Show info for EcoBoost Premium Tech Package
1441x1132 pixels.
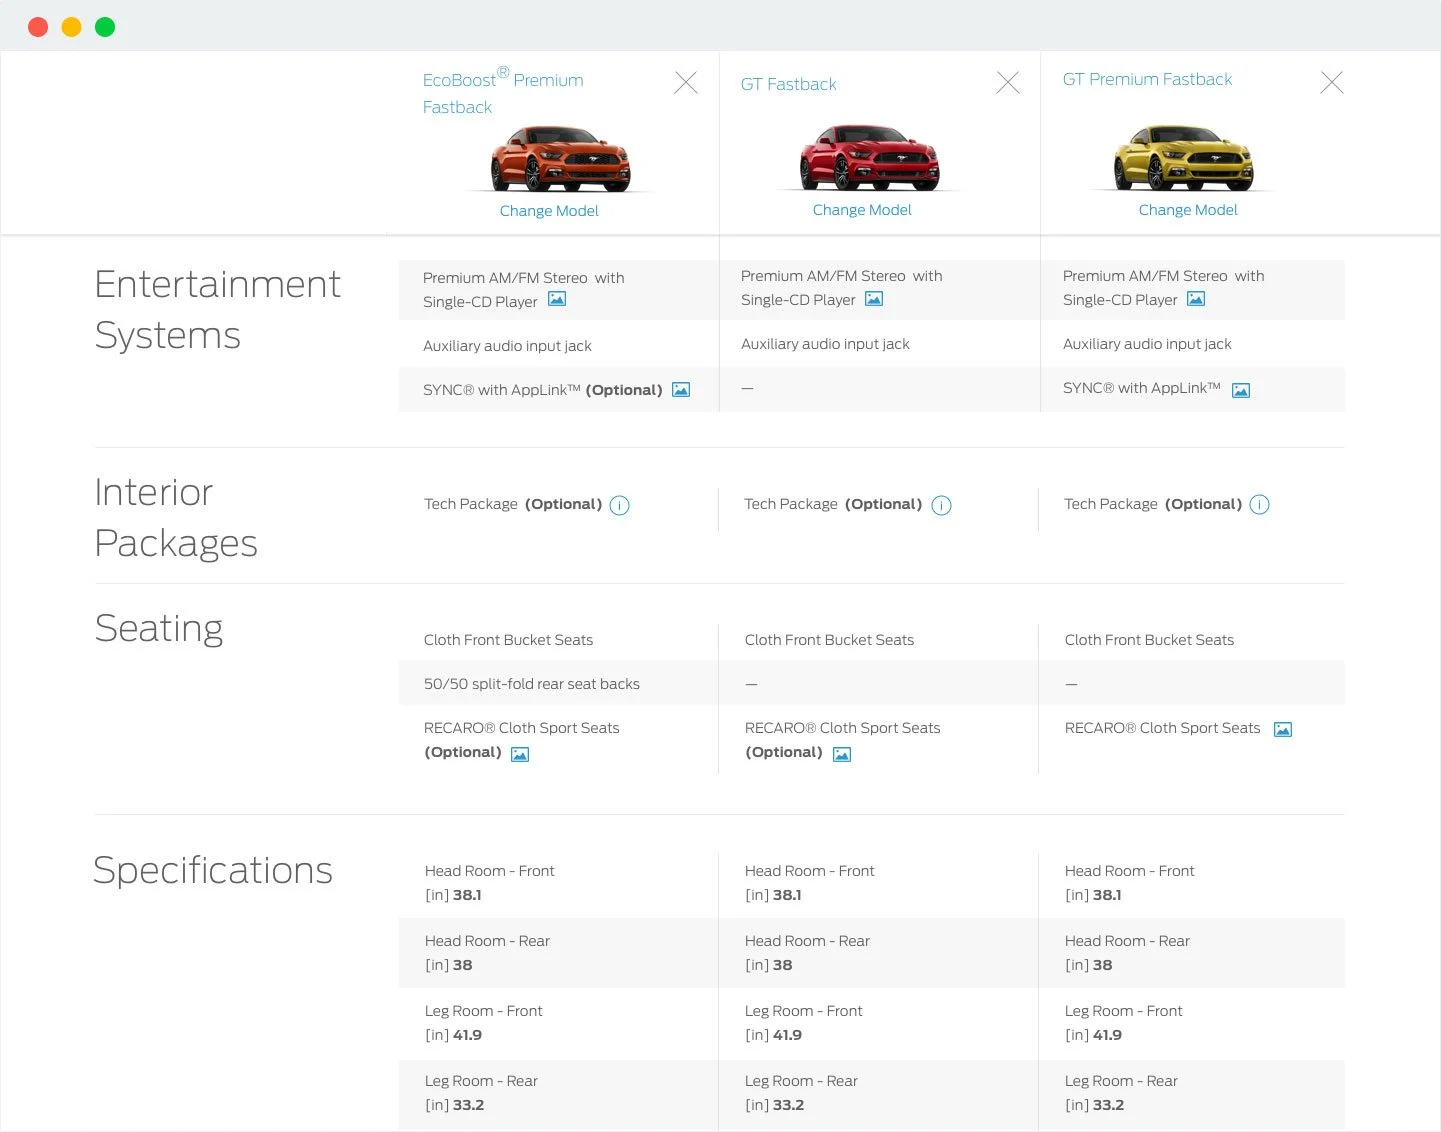[620, 505]
